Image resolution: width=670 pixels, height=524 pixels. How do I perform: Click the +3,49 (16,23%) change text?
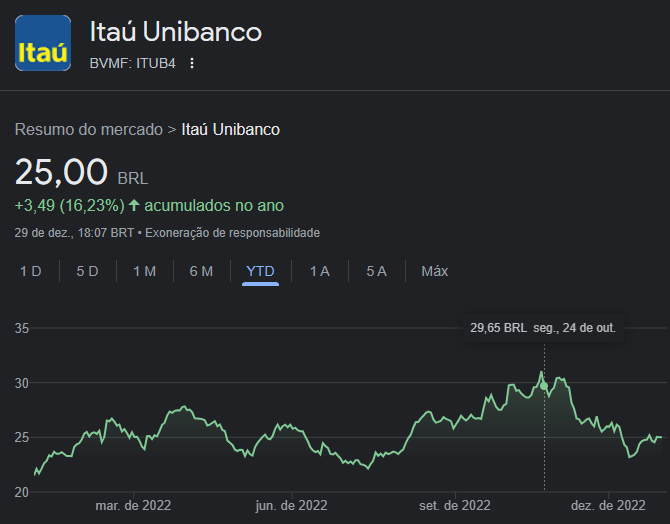click(x=70, y=206)
